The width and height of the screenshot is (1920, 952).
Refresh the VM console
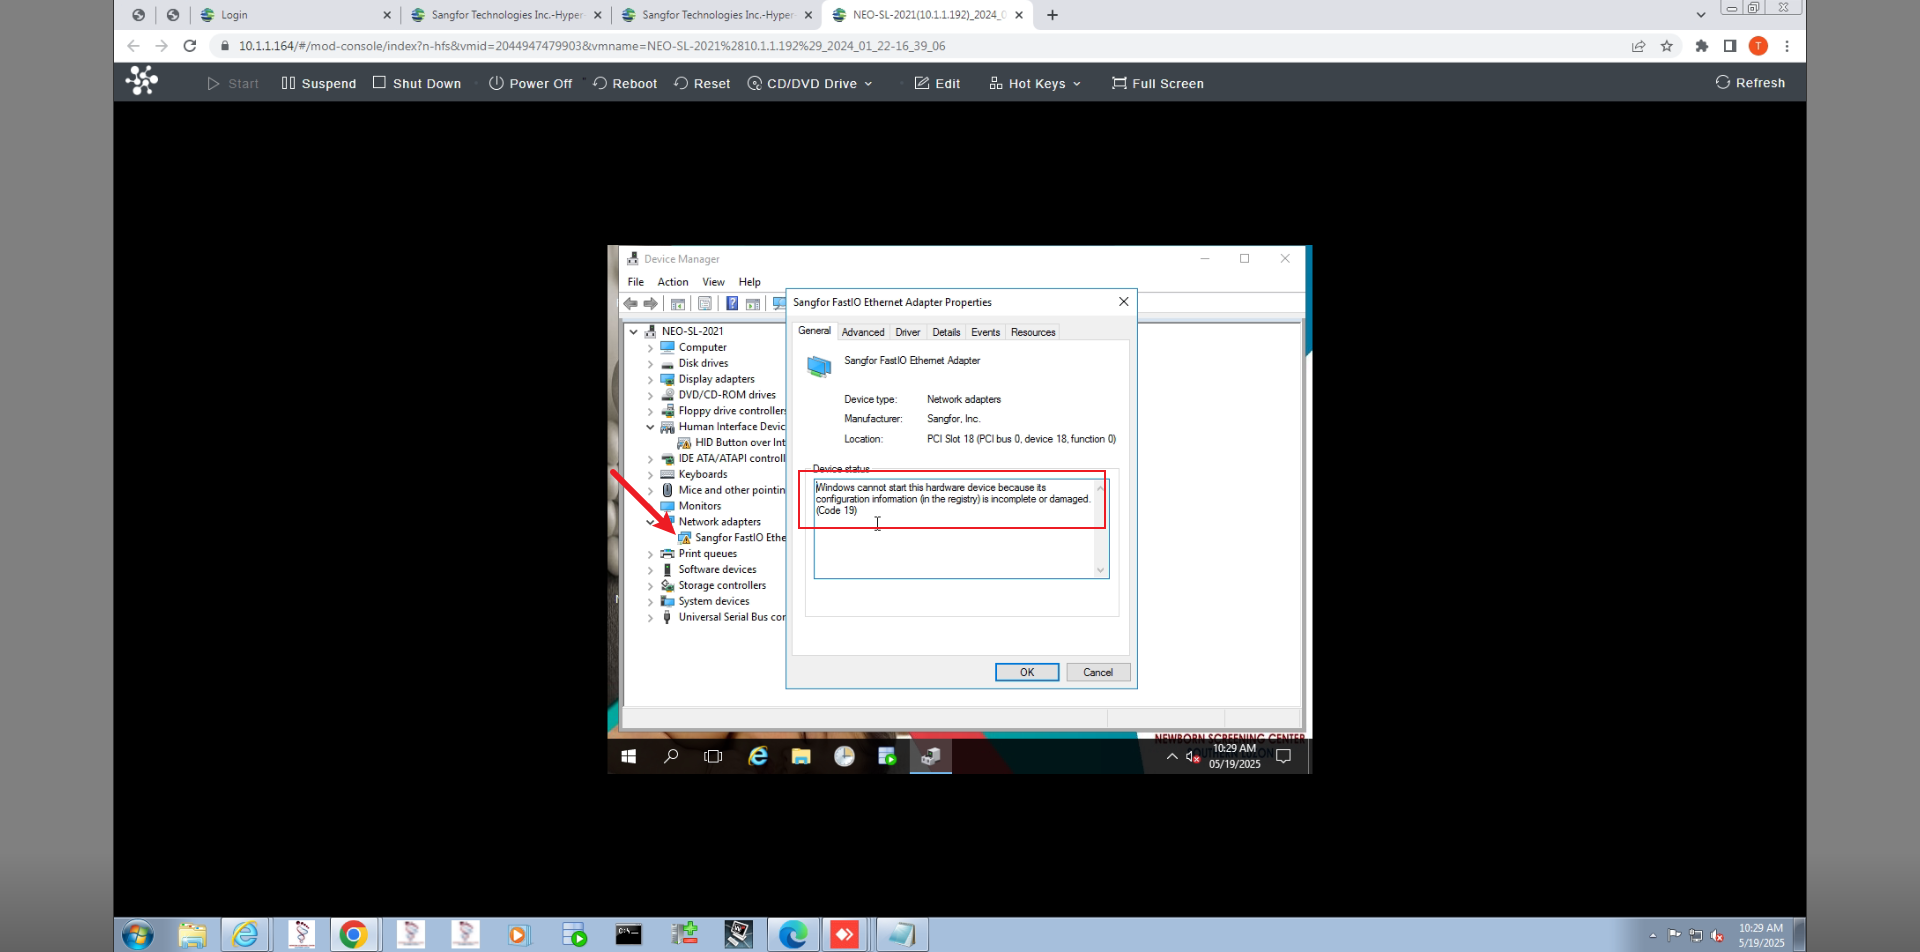click(1750, 82)
